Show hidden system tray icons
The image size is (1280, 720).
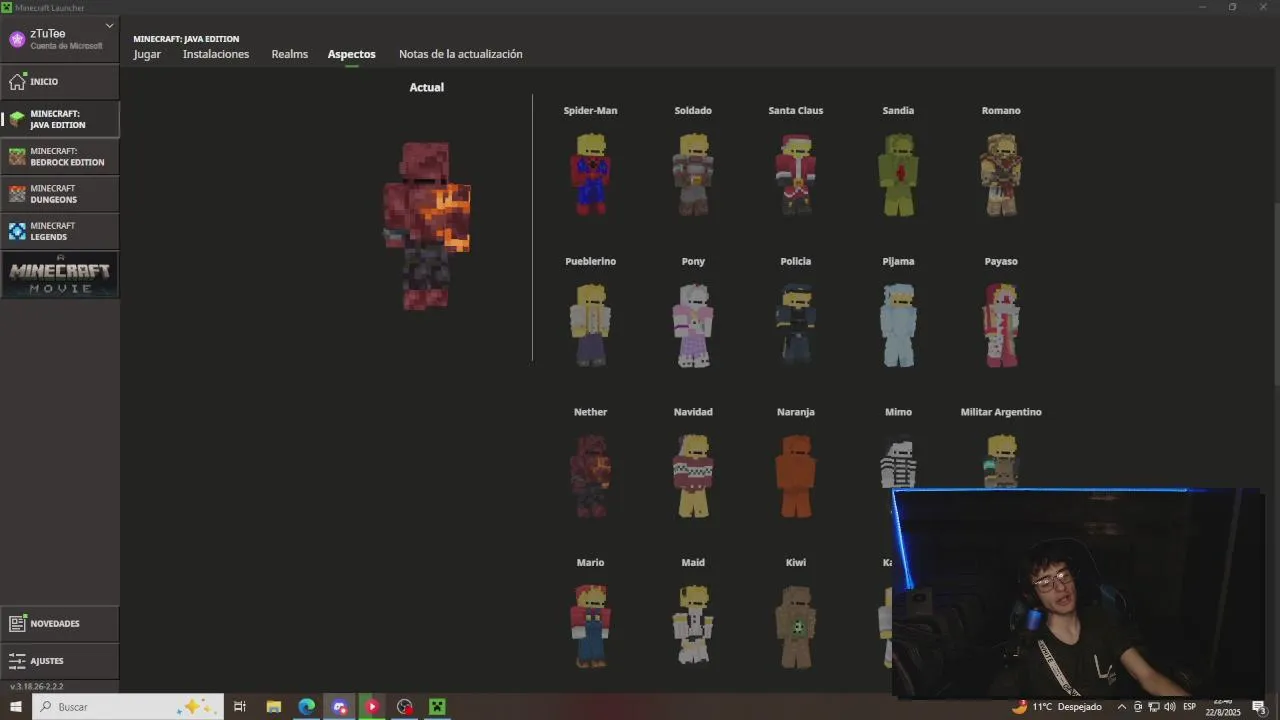pos(1122,707)
